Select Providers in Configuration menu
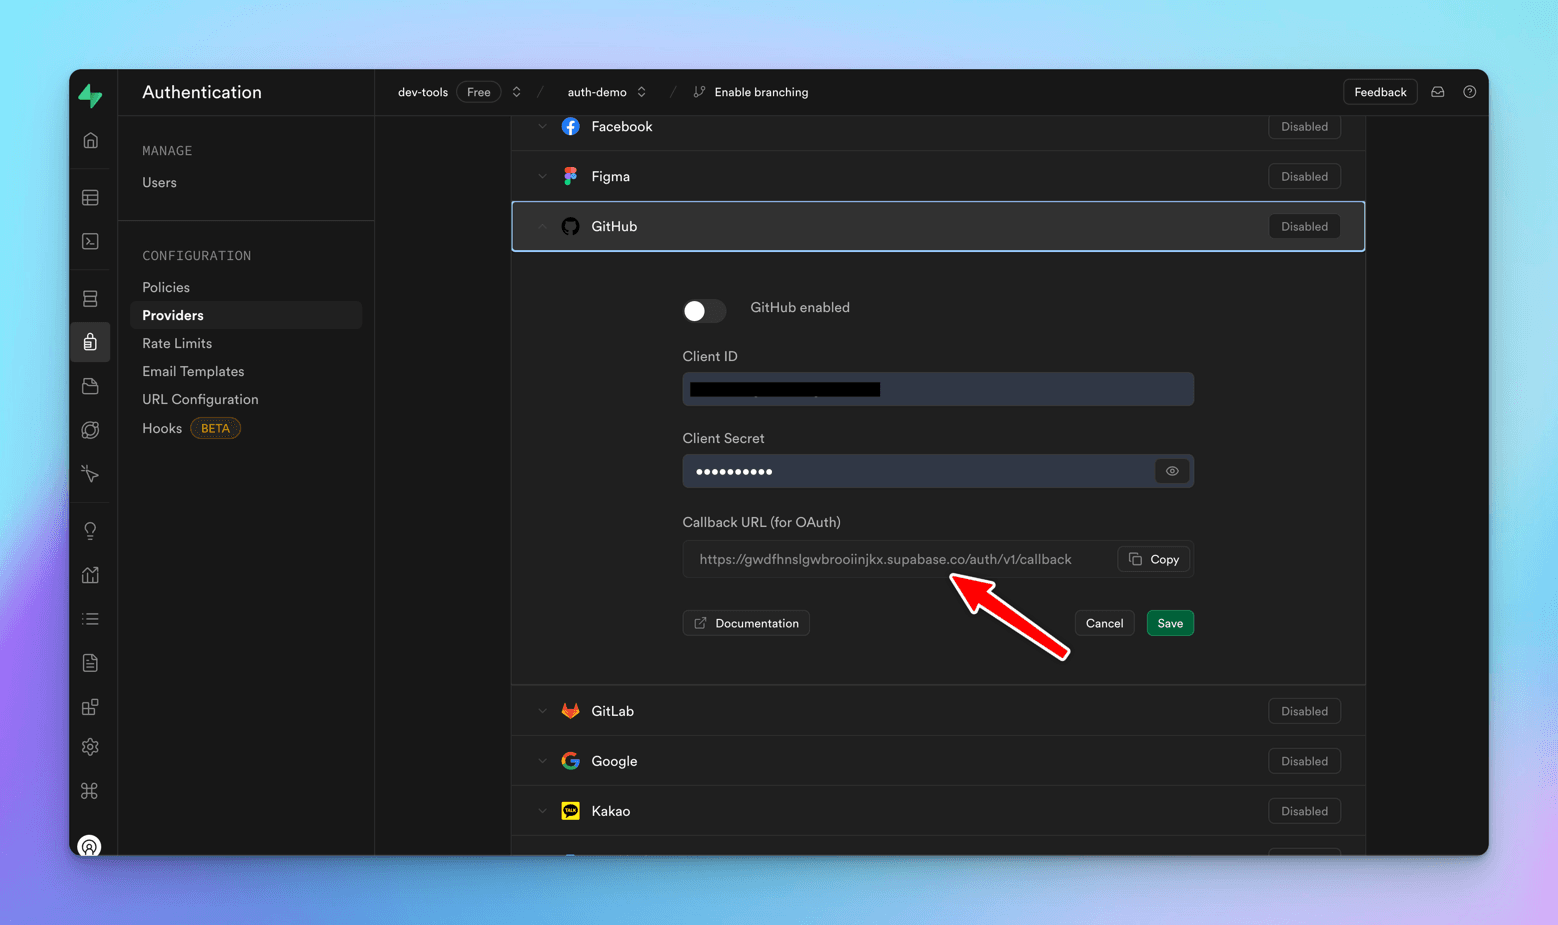 (246, 315)
